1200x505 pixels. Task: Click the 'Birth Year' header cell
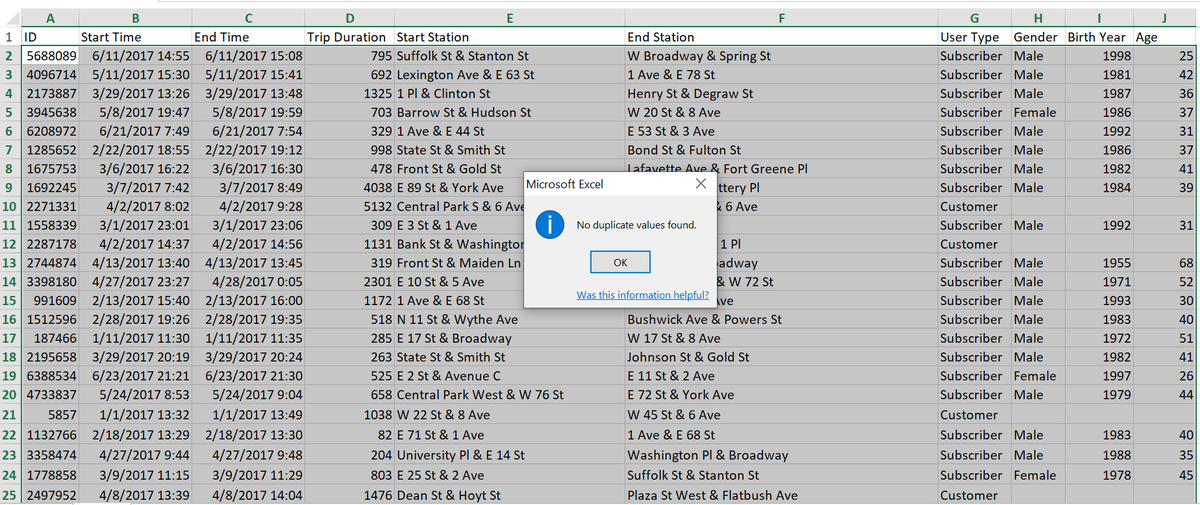coord(1099,37)
